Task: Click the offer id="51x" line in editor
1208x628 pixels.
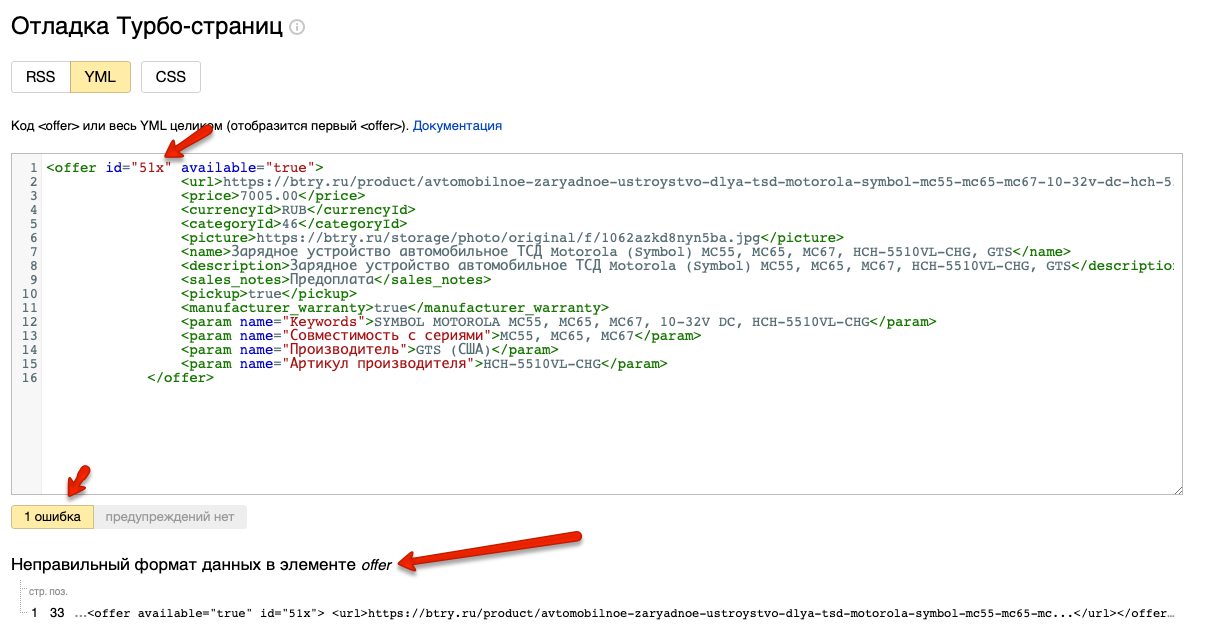Action: pyautogui.click(x=185, y=168)
